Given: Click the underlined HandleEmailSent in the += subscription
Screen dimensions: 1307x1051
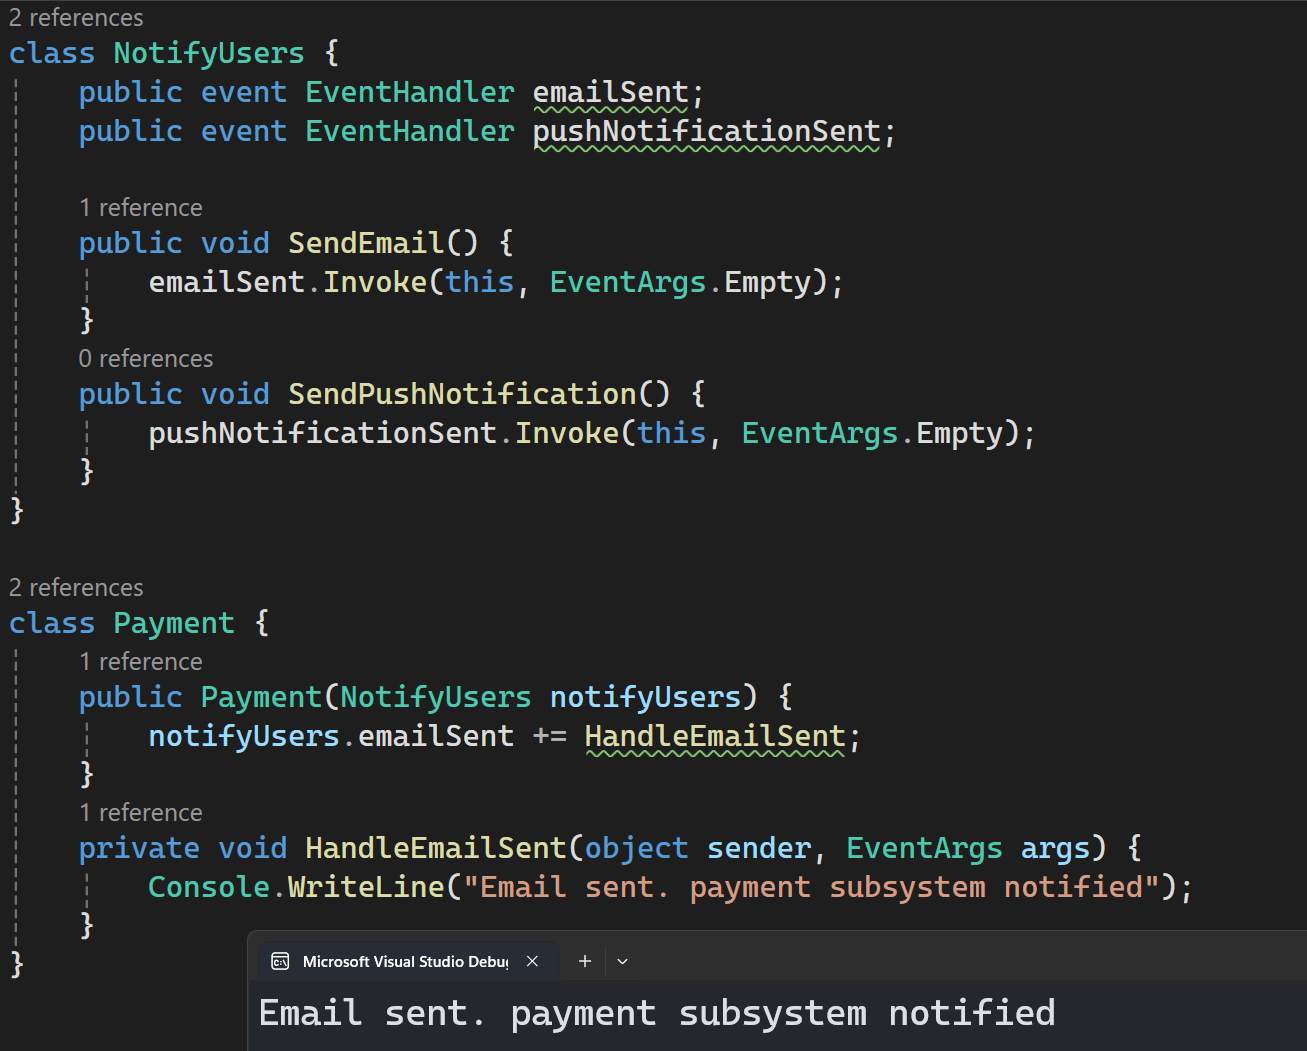Looking at the screenshot, I should [715, 737].
